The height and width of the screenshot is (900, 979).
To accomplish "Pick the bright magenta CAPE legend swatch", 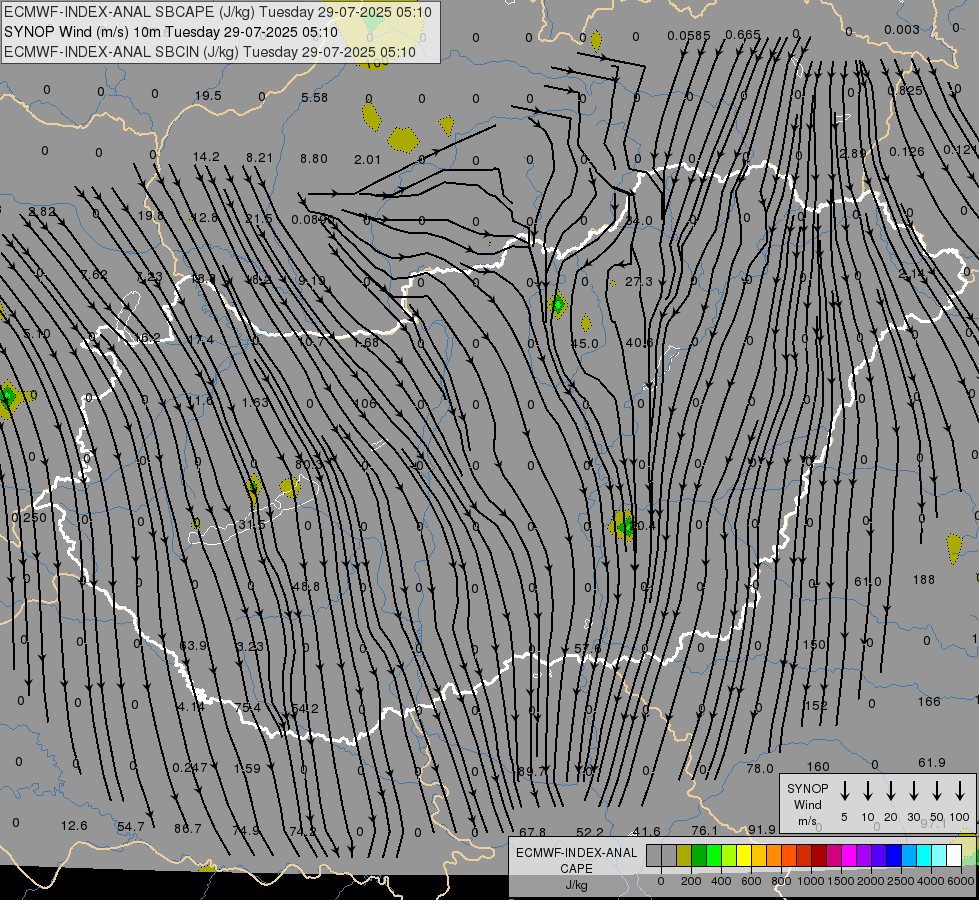I will pos(849,855).
